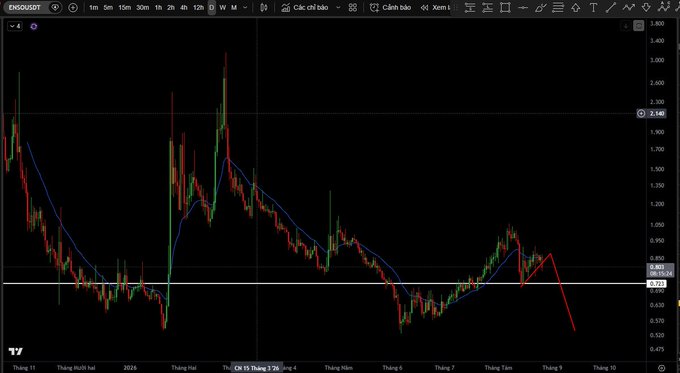Screen dimensions: 680x373
Task: Select the brush drawing tool
Action: pyautogui.click(x=540, y=7)
